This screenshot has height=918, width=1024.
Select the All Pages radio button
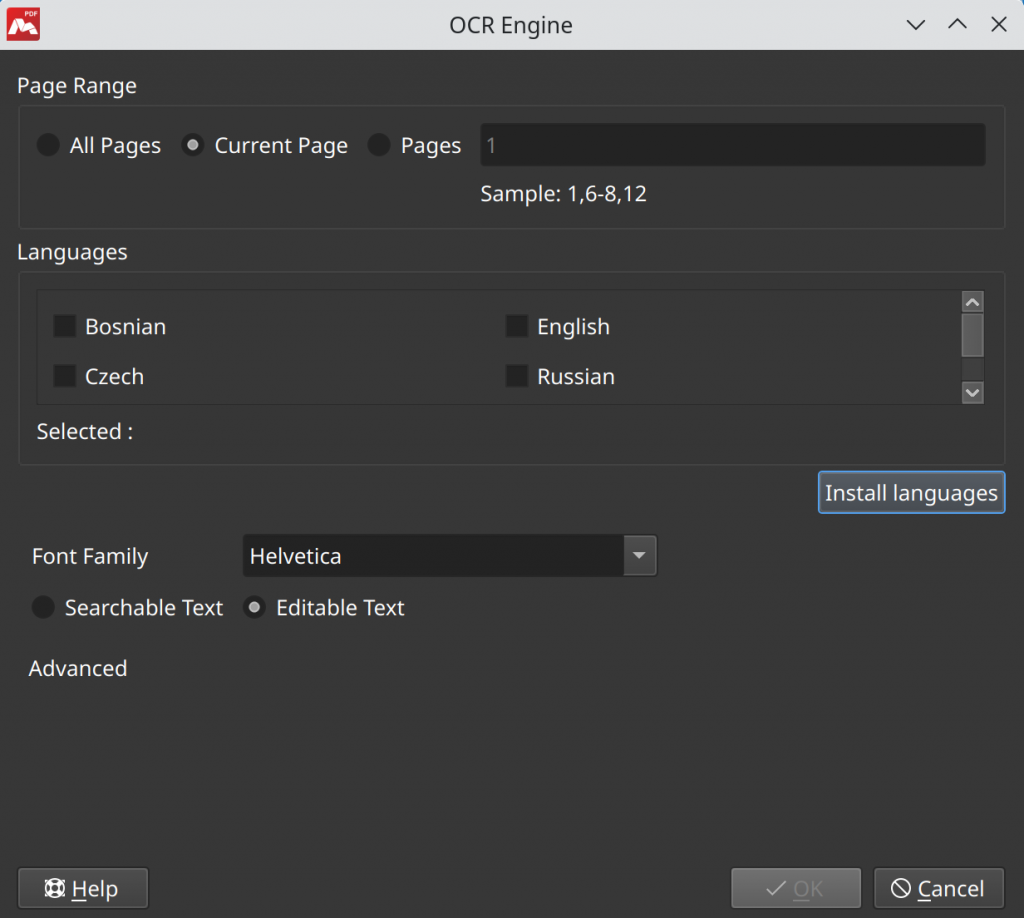tap(47, 145)
